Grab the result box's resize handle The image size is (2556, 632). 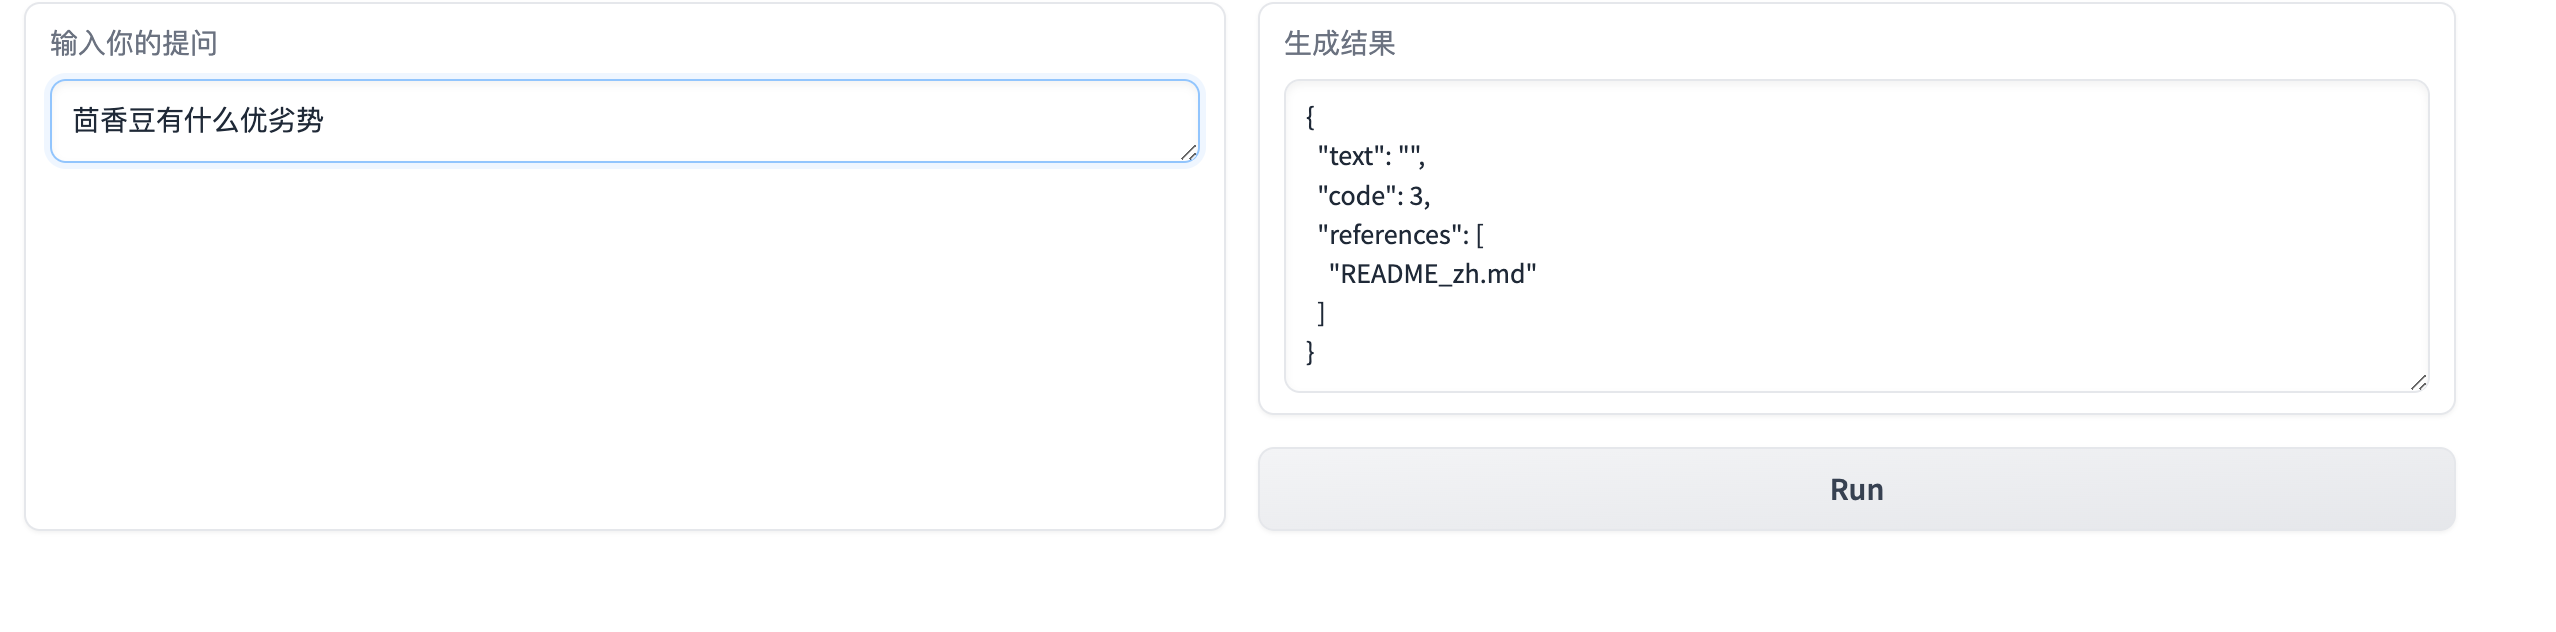[2418, 382]
